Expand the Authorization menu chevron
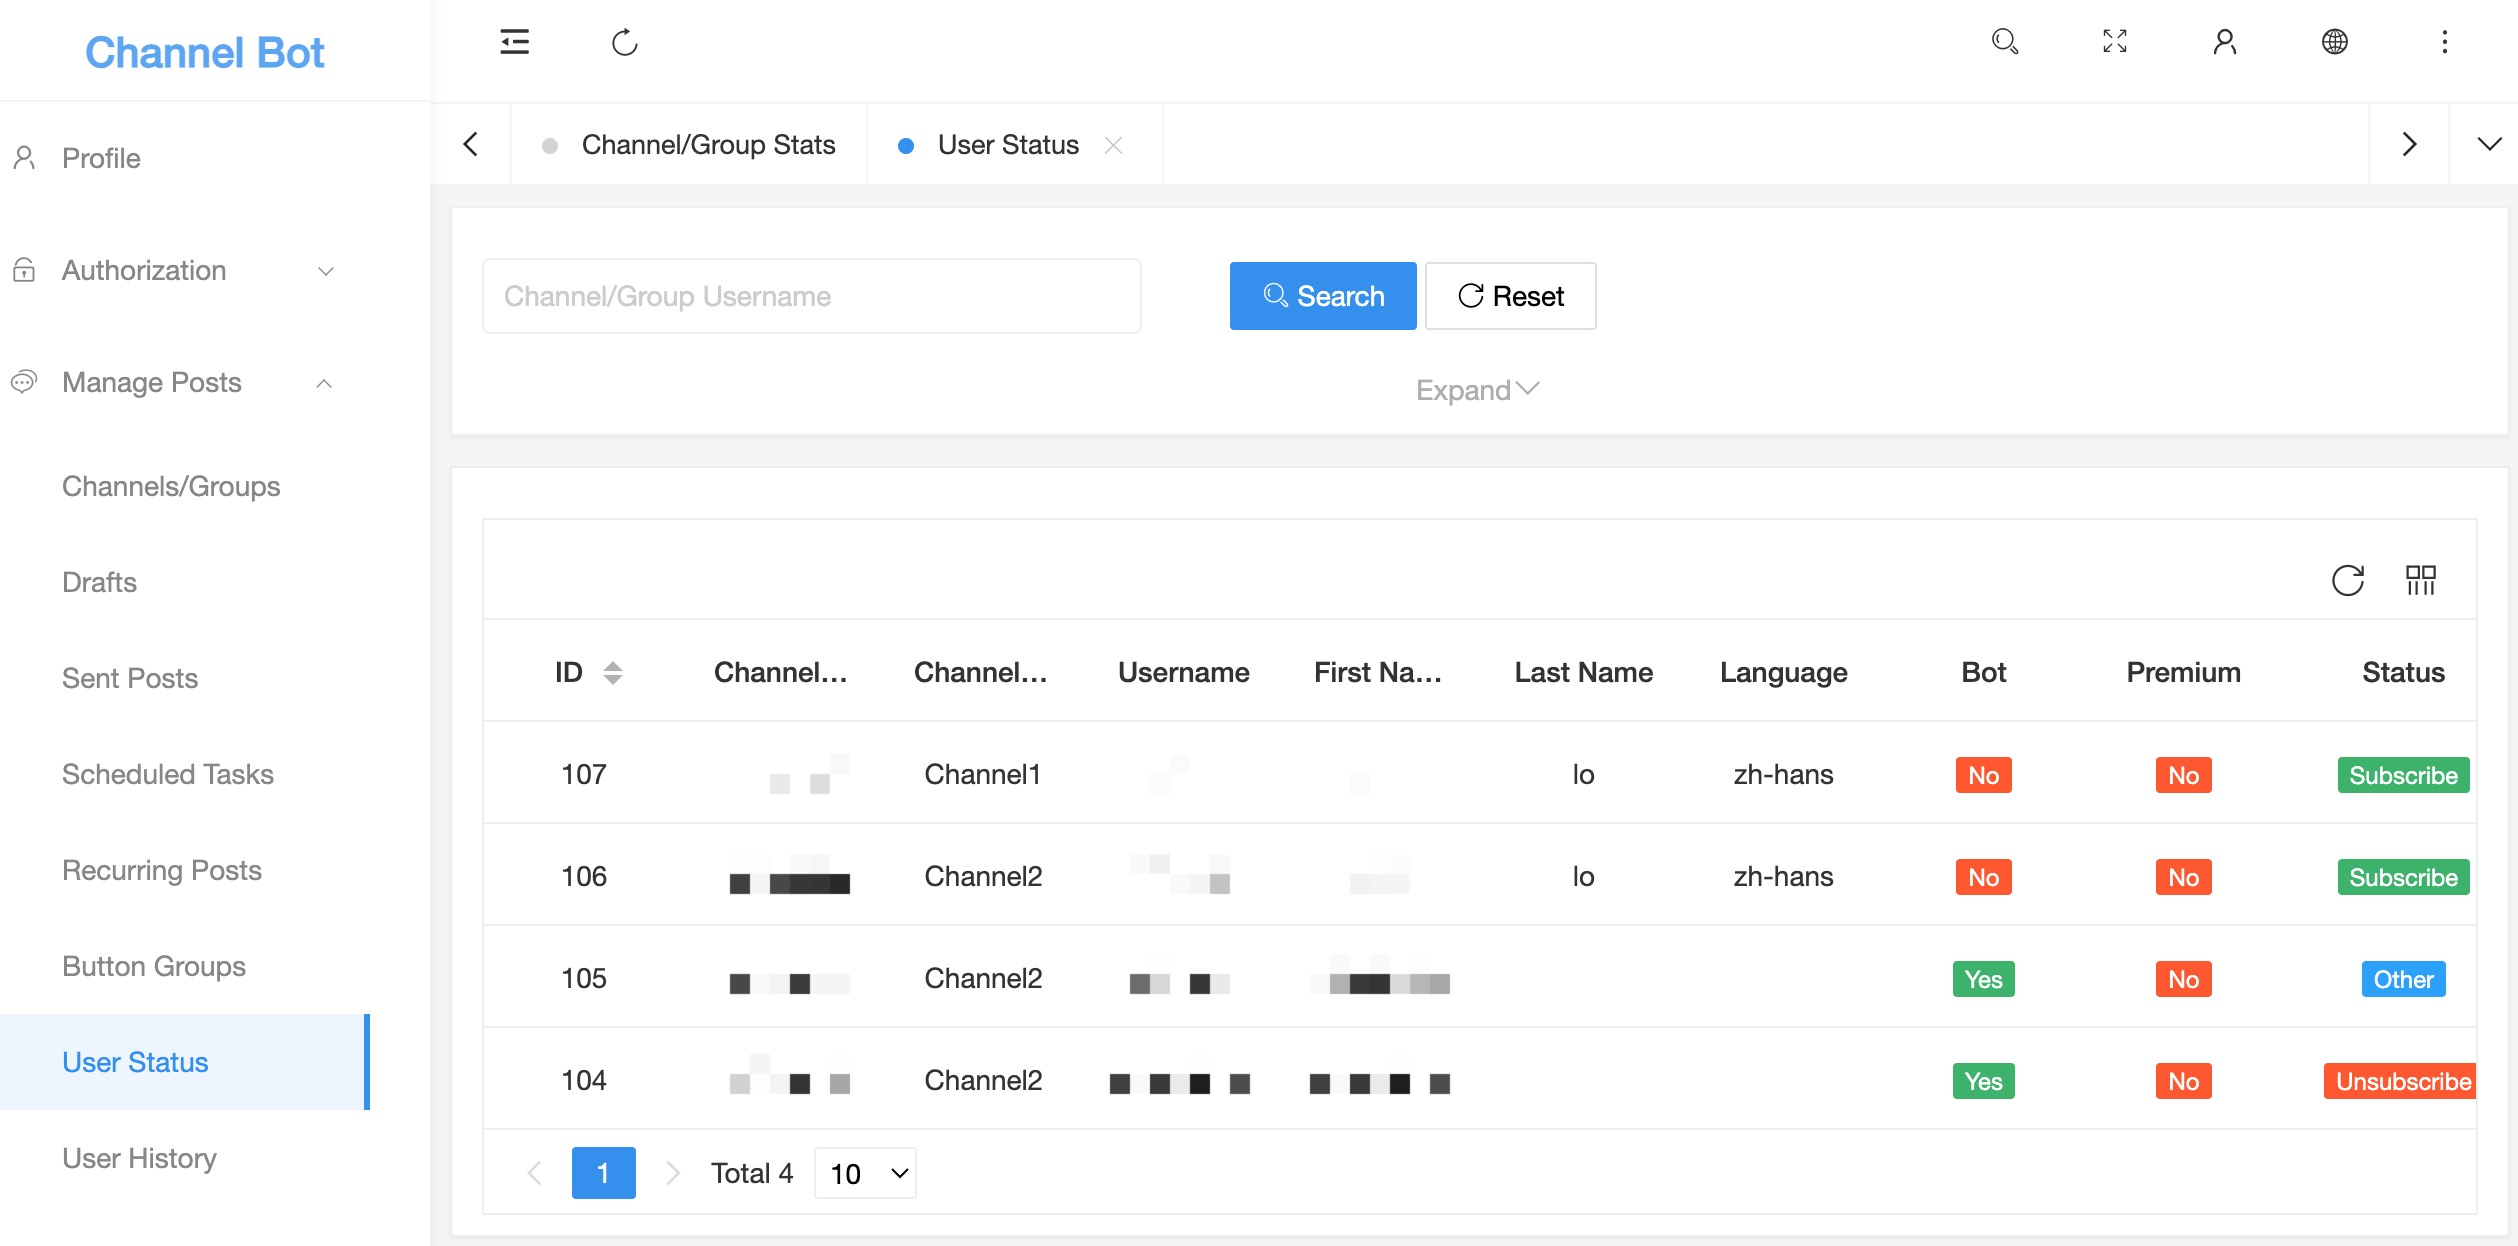 pos(325,271)
